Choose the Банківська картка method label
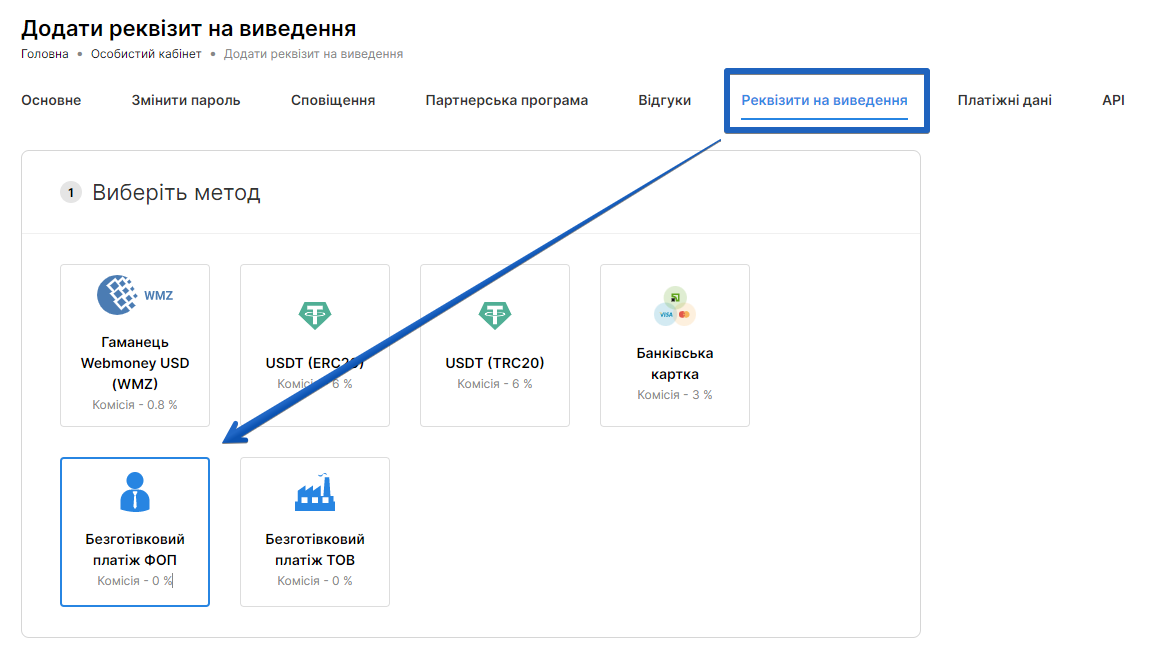The image size is (1155, 652). pyautogui.click(x=675, y=364)
